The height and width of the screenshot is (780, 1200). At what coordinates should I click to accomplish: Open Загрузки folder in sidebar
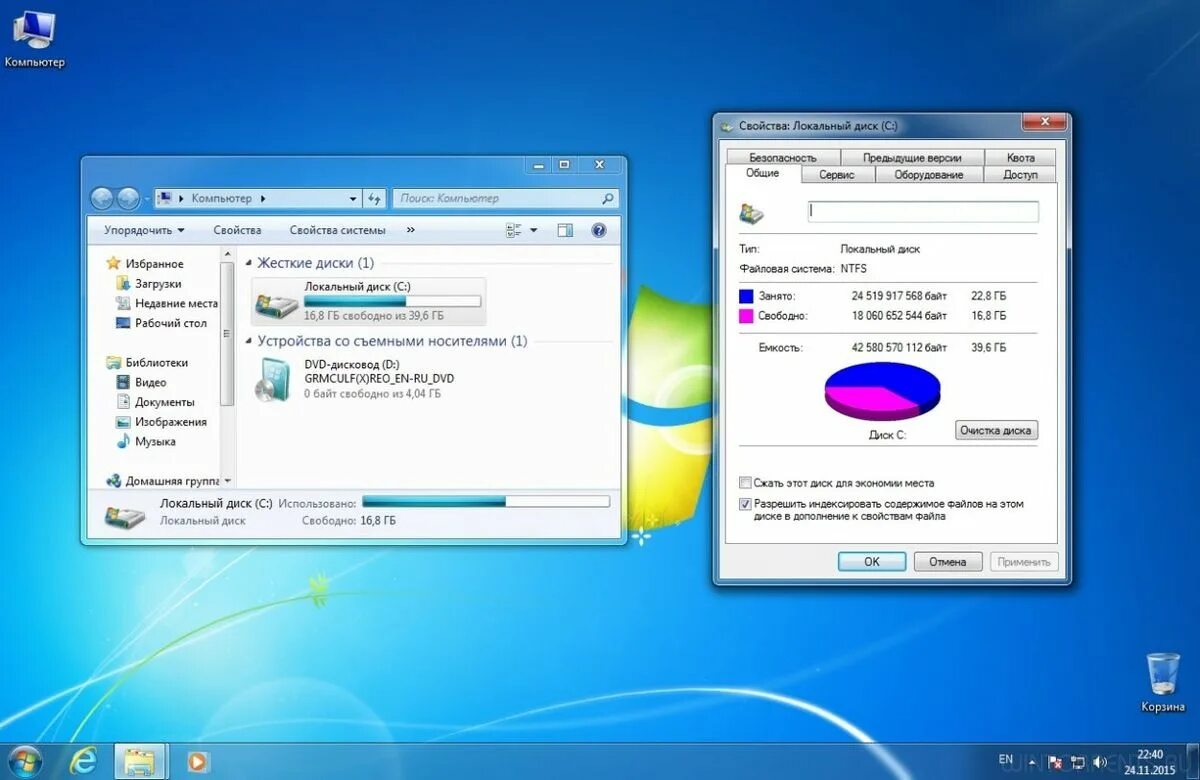[x=158, y=283]
